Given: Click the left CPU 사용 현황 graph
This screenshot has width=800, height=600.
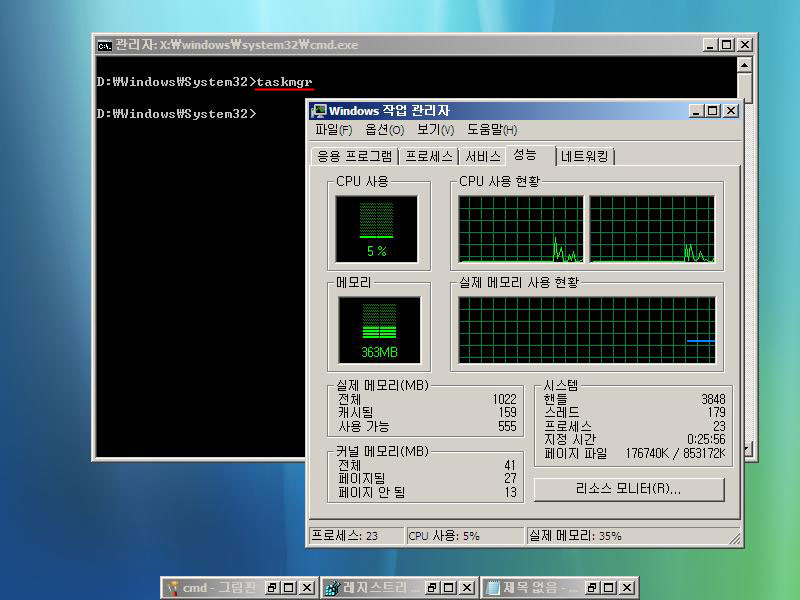Looking at the screenshot, I should click(521, 229).
